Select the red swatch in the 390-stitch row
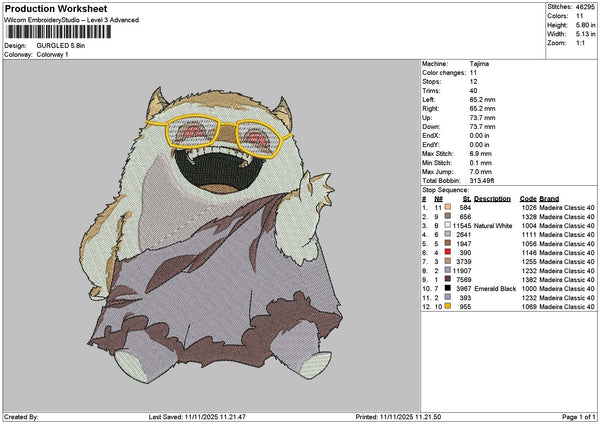Viewport: 600px width, 424px height. 448,252
